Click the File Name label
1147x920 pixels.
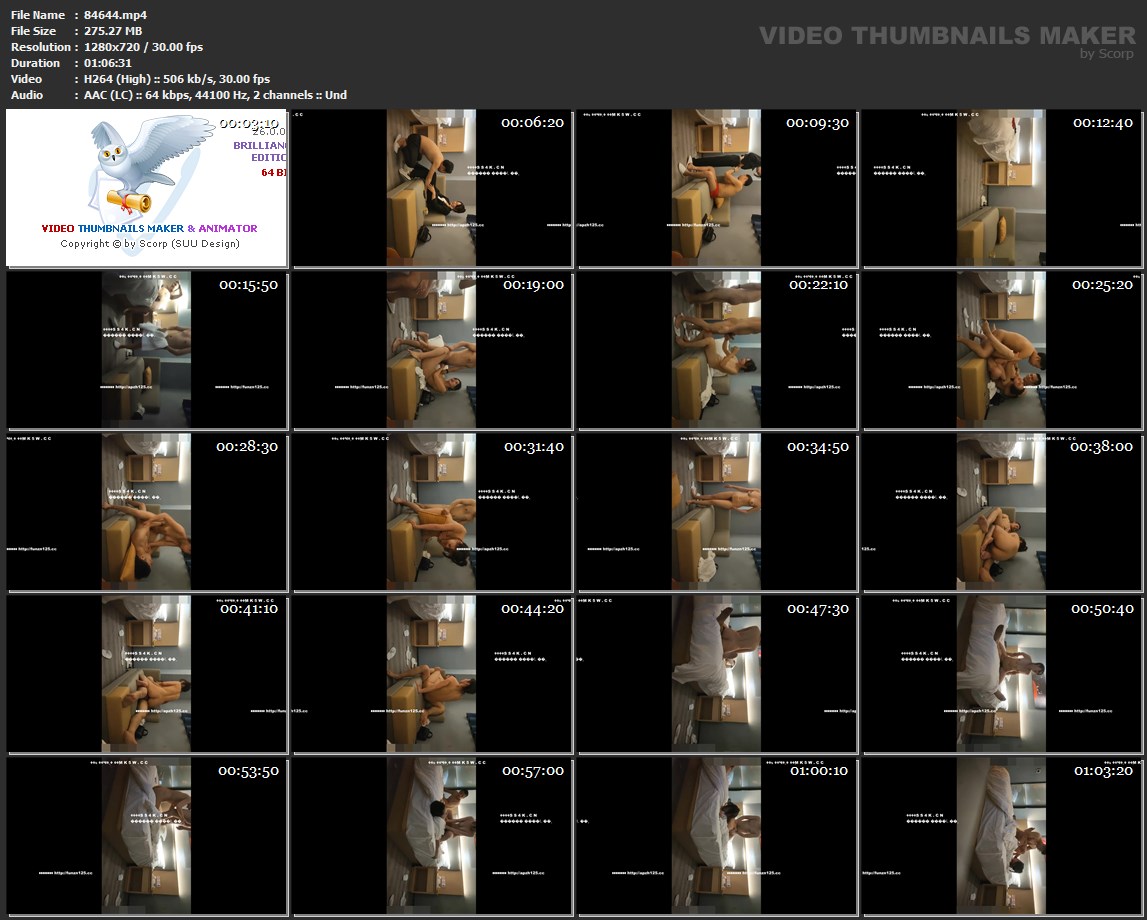tap(38, 15)
